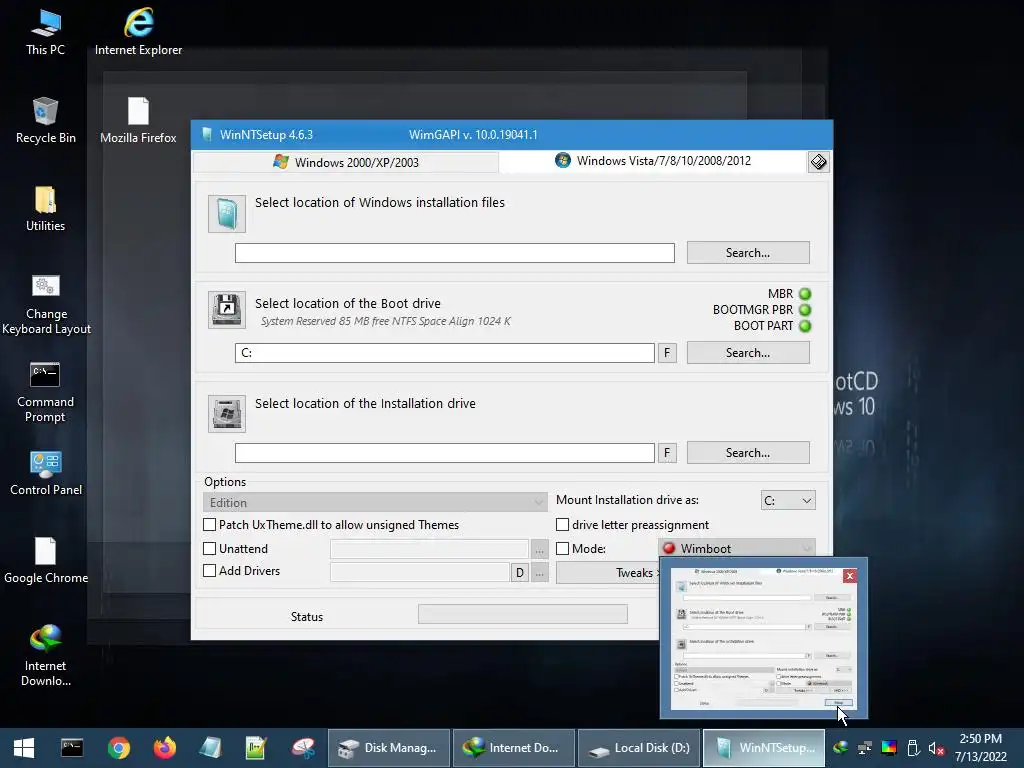Switch to Disk Management taskbar window

pos(389,748)
